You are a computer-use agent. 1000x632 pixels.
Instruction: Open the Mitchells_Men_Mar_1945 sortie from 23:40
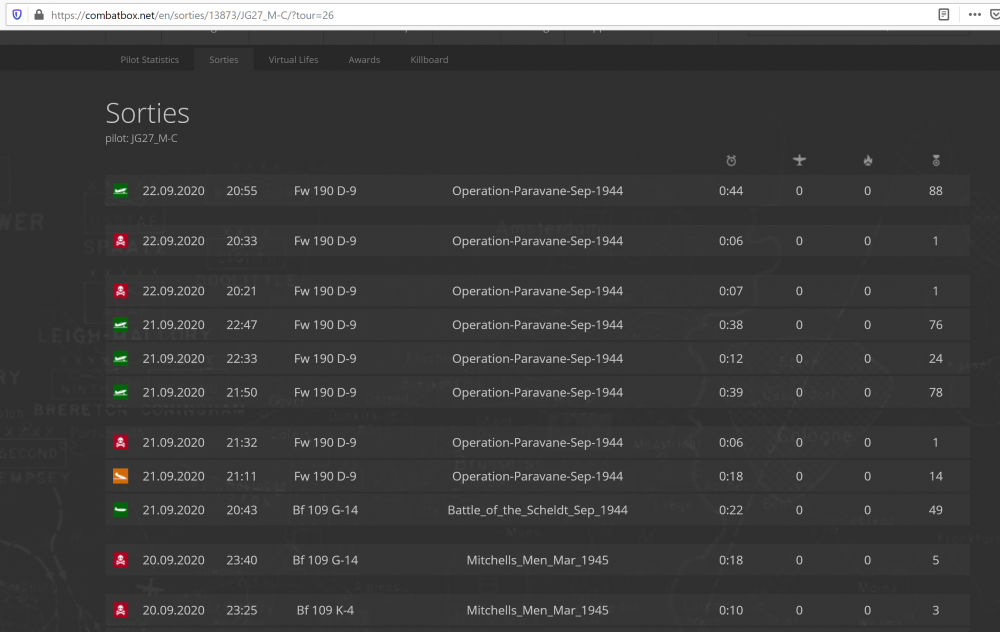tap(537, 561)
